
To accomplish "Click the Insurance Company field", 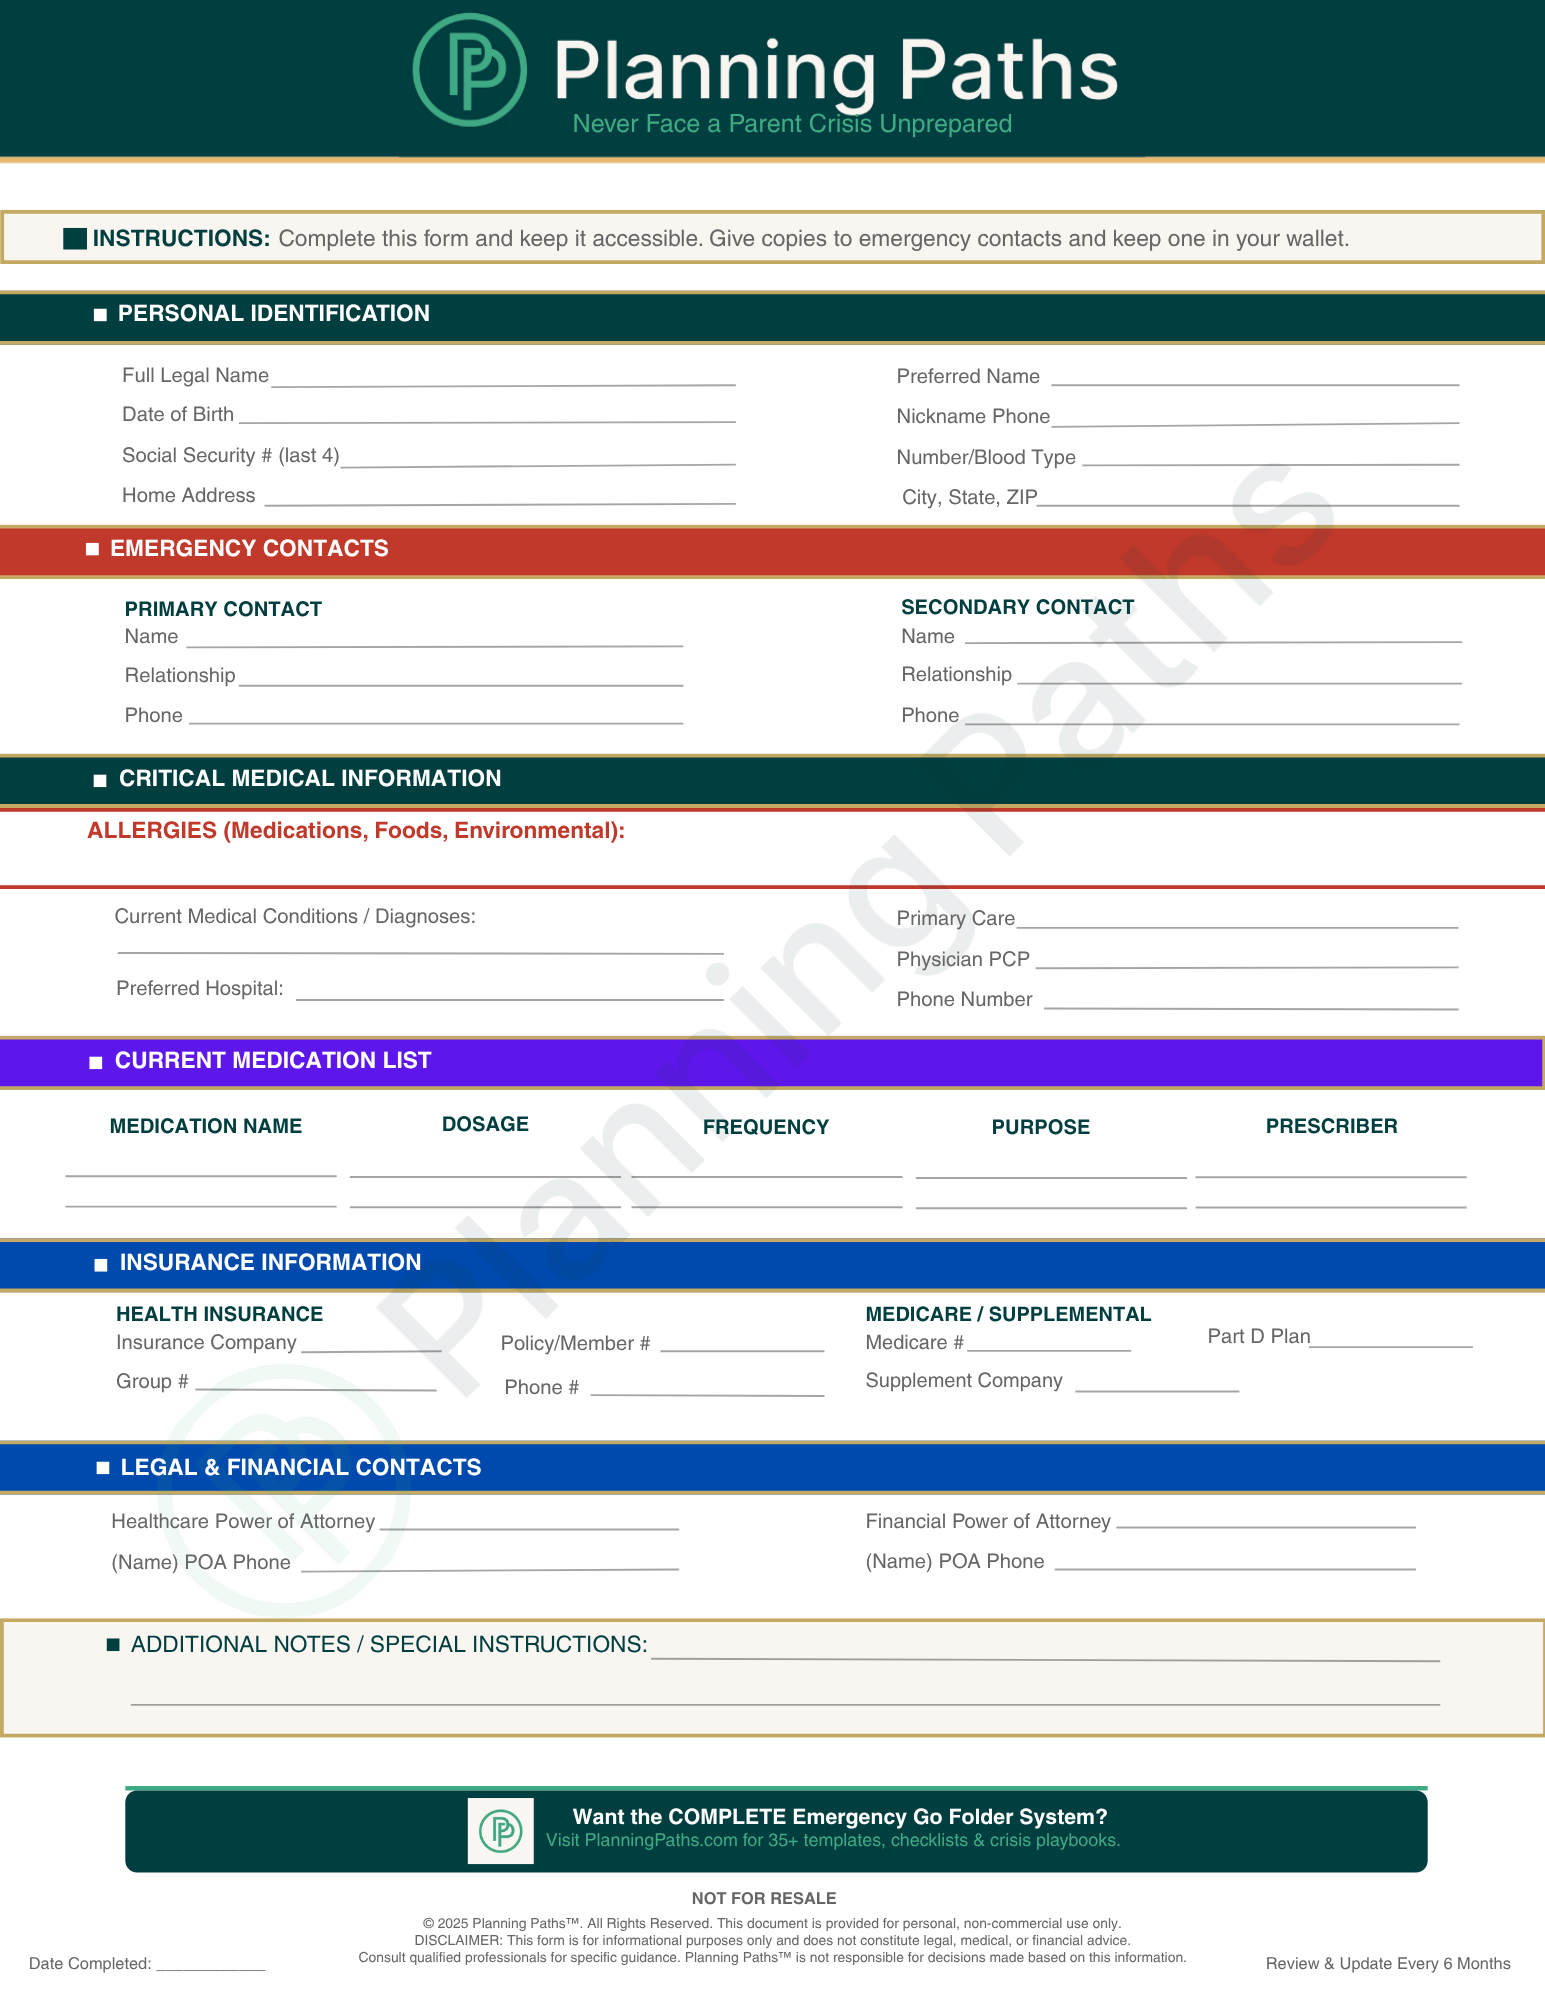I will pos(372,1342).
